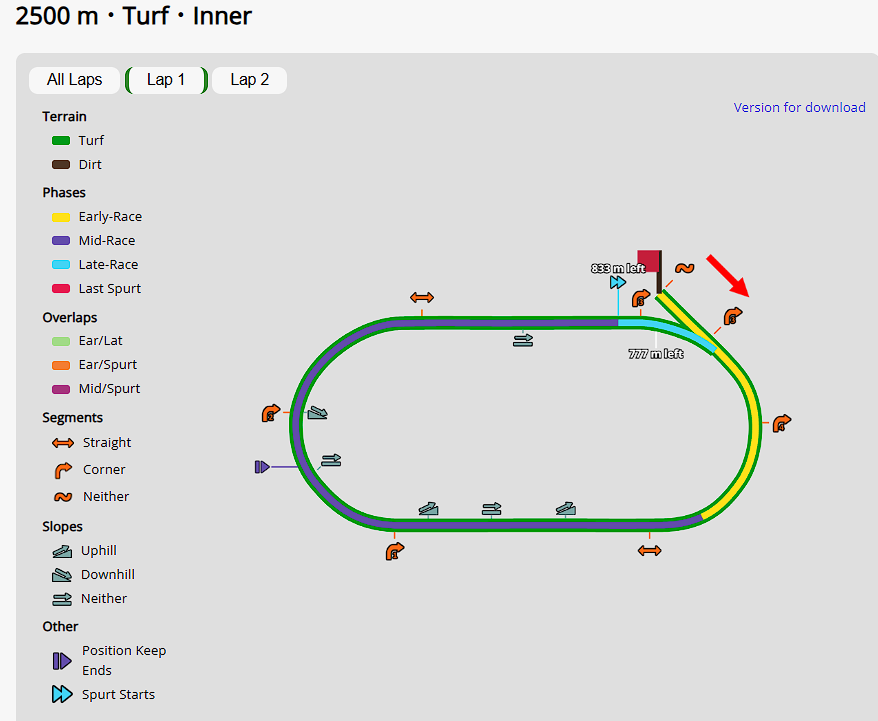Click the orange Ear/Spurt swatch
The image size is (878, 721).
tap(61, 366)
